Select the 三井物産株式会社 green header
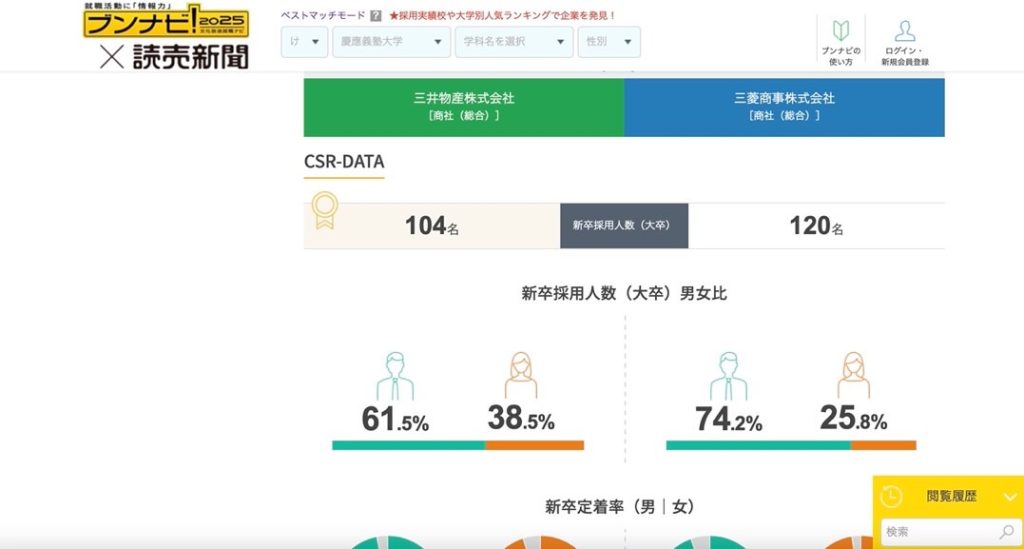Viewport: 1024px width, 549px height. pyautogui.click(x=464, y=107)
